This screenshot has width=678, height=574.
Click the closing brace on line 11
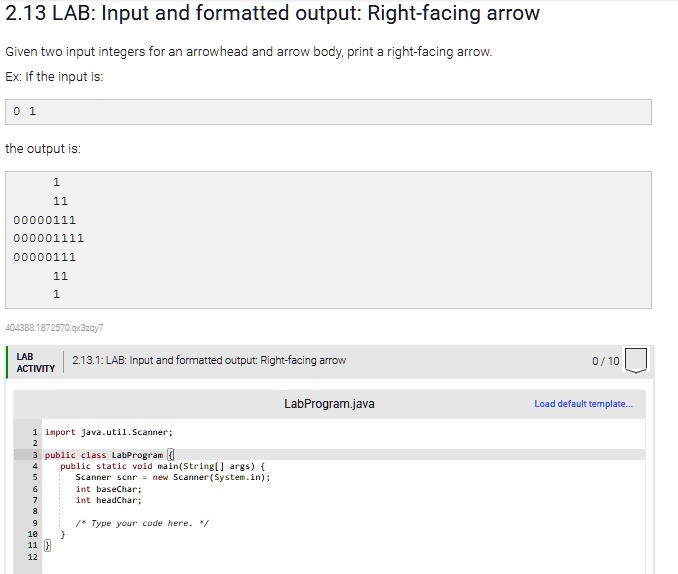click(47, 545)
